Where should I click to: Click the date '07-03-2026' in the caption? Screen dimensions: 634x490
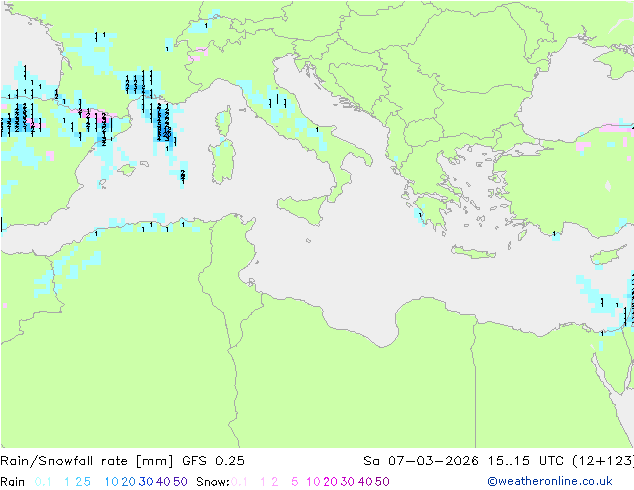point(433,460)
